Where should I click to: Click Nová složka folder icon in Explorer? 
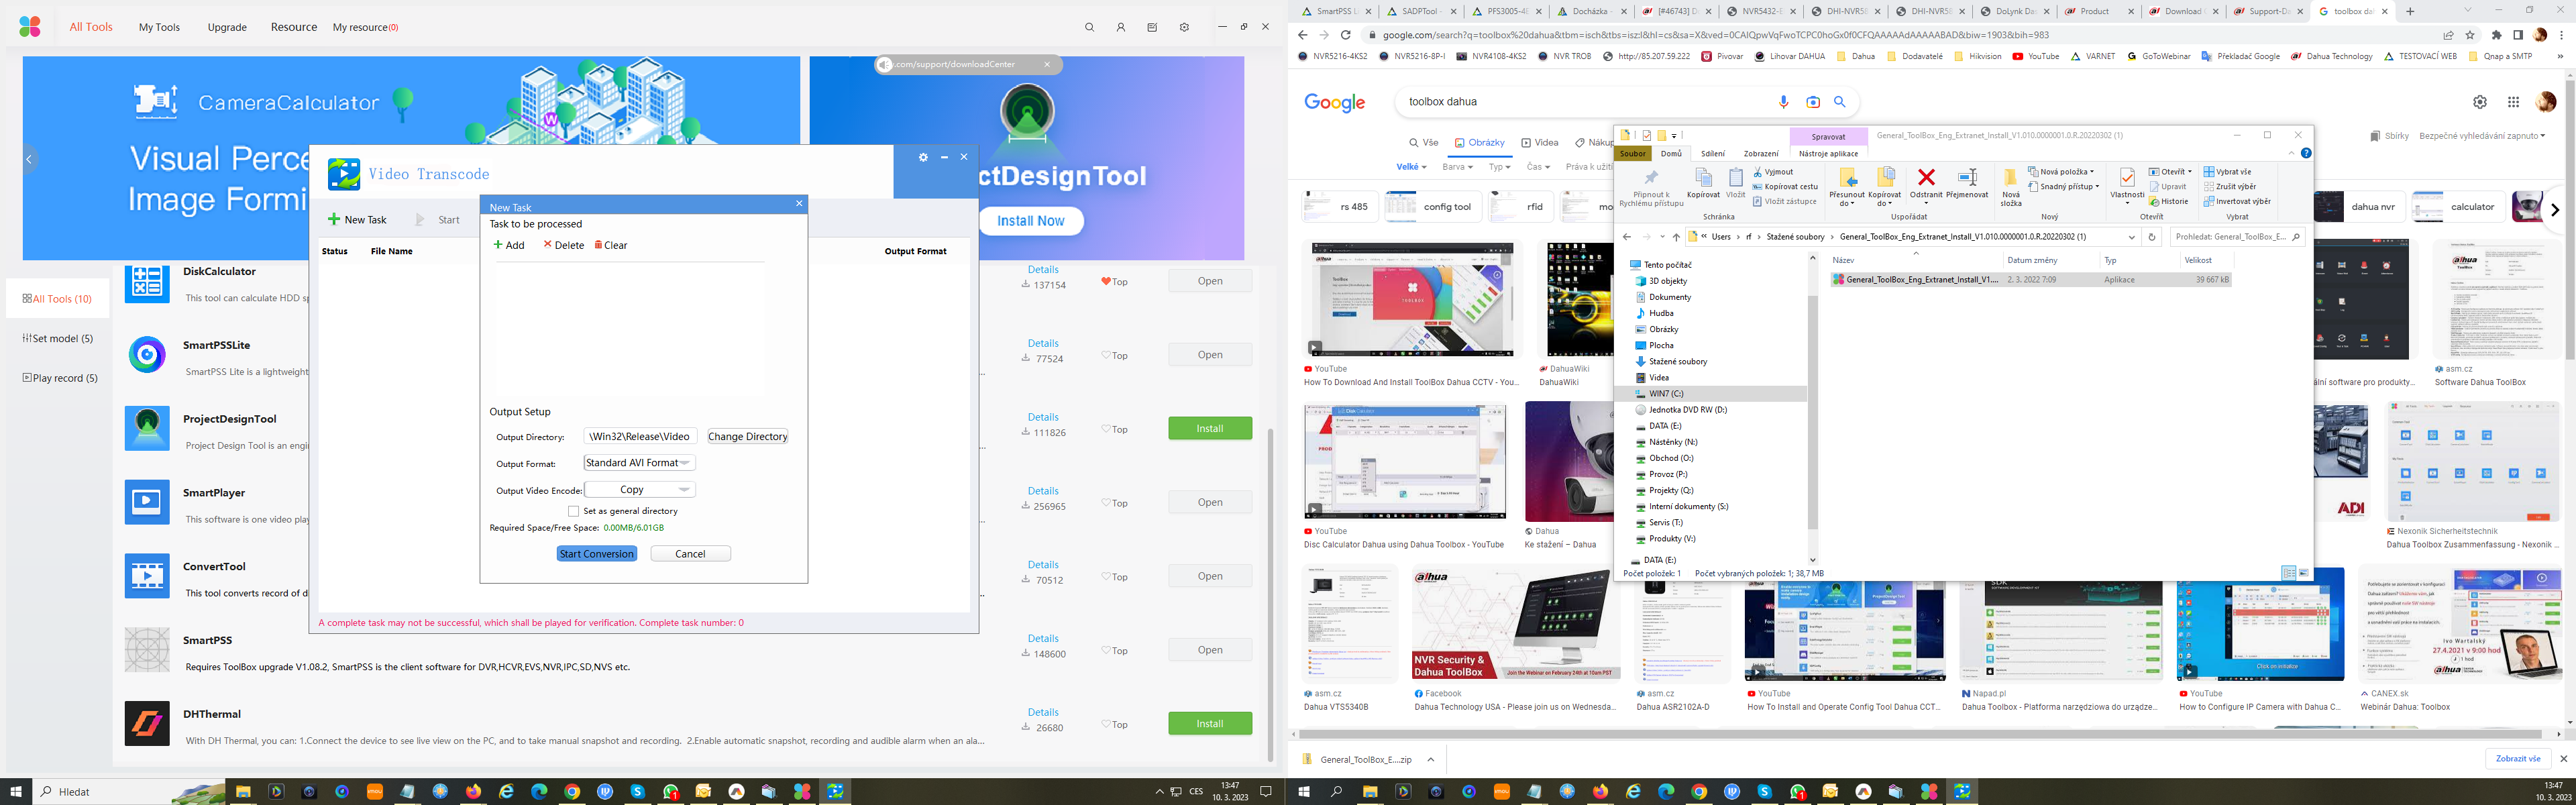point(2010,177)
